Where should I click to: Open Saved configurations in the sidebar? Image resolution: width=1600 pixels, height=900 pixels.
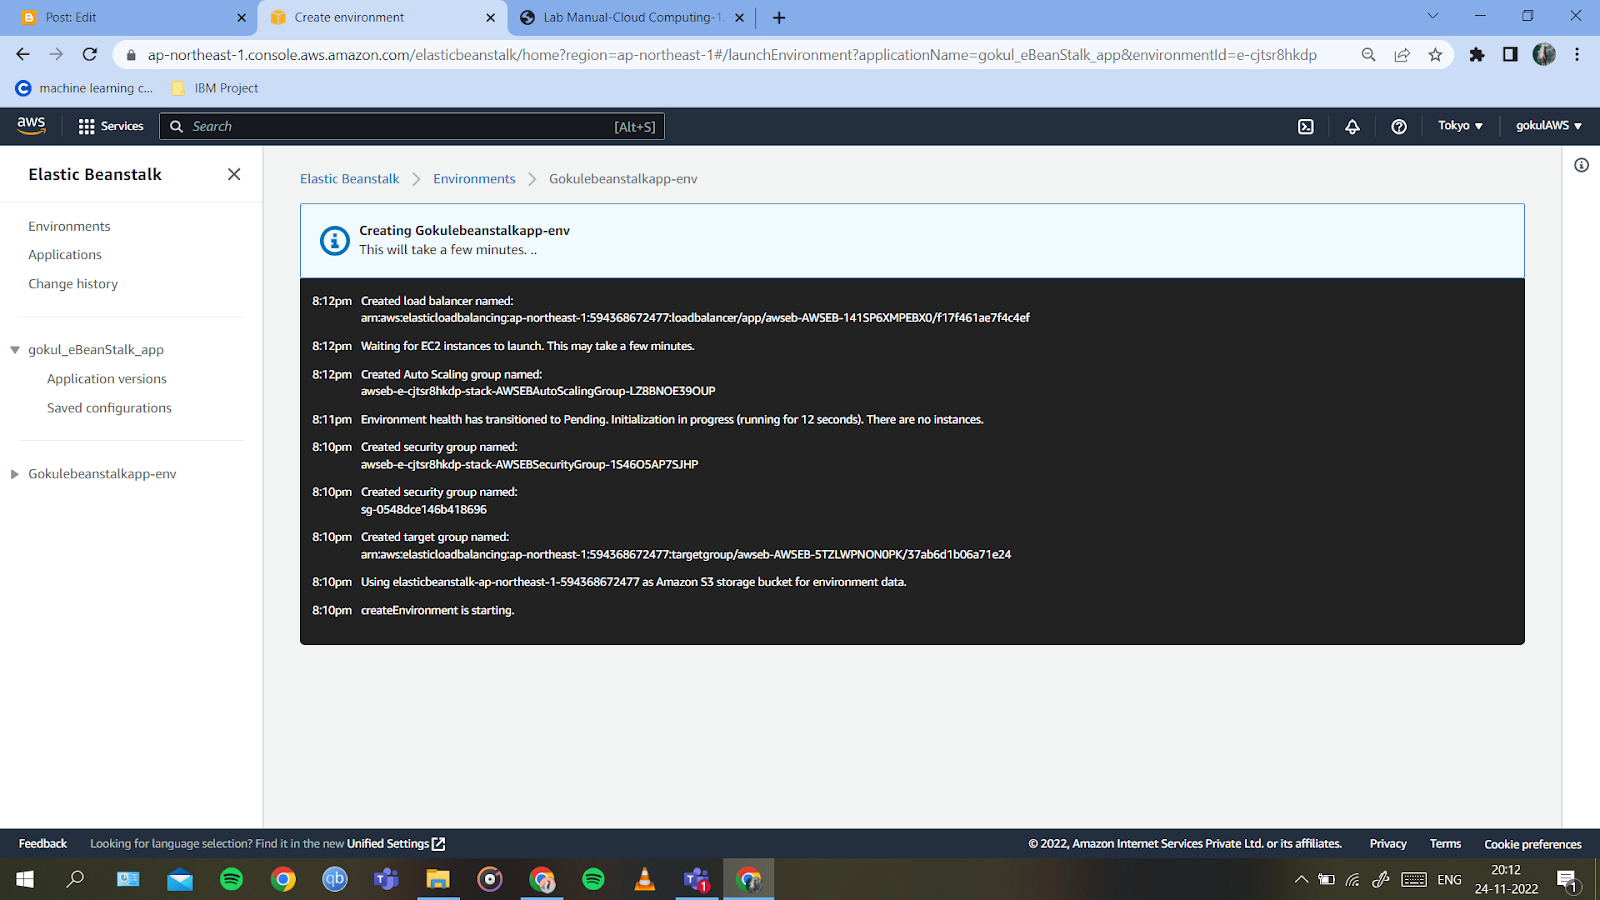(109, 408)
